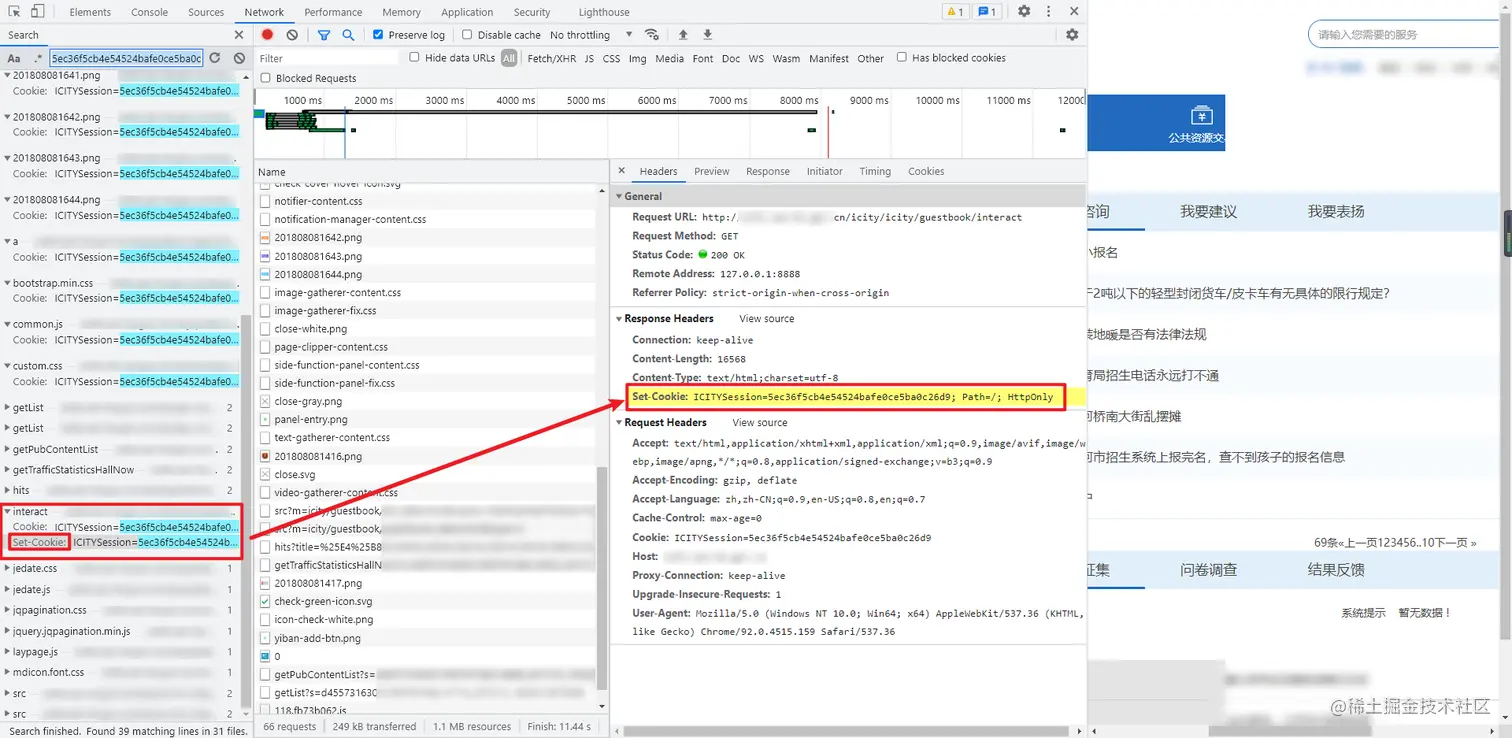This screenshot has width=1512, height=738.
Task: Refresh the search results icon
Action: point(215,58)
